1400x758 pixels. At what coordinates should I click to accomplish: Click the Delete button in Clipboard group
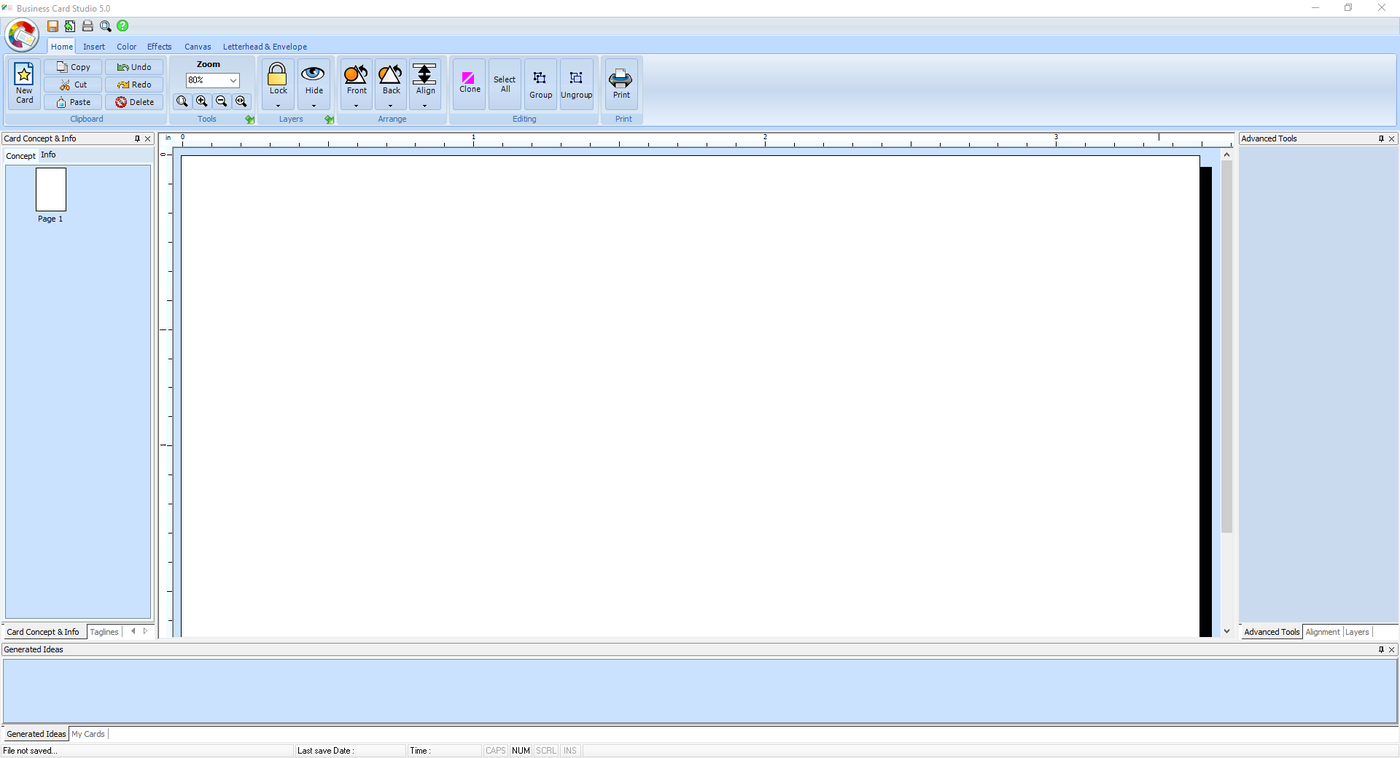point(134,102)
